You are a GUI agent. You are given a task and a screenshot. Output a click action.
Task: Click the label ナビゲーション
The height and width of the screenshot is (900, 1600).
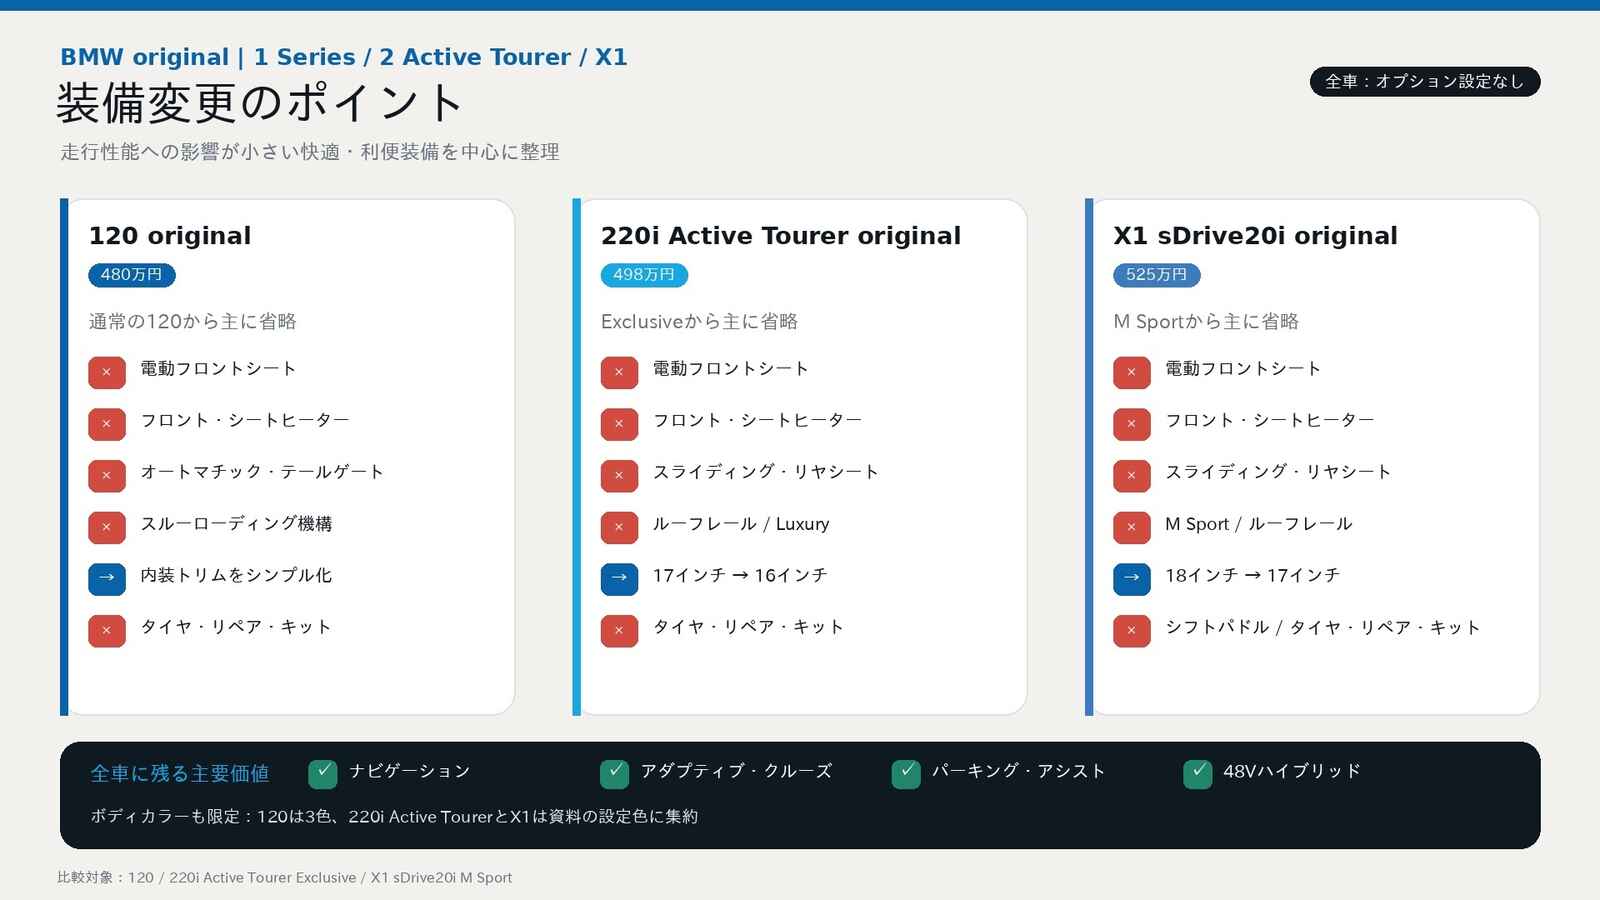pos(409,771)
